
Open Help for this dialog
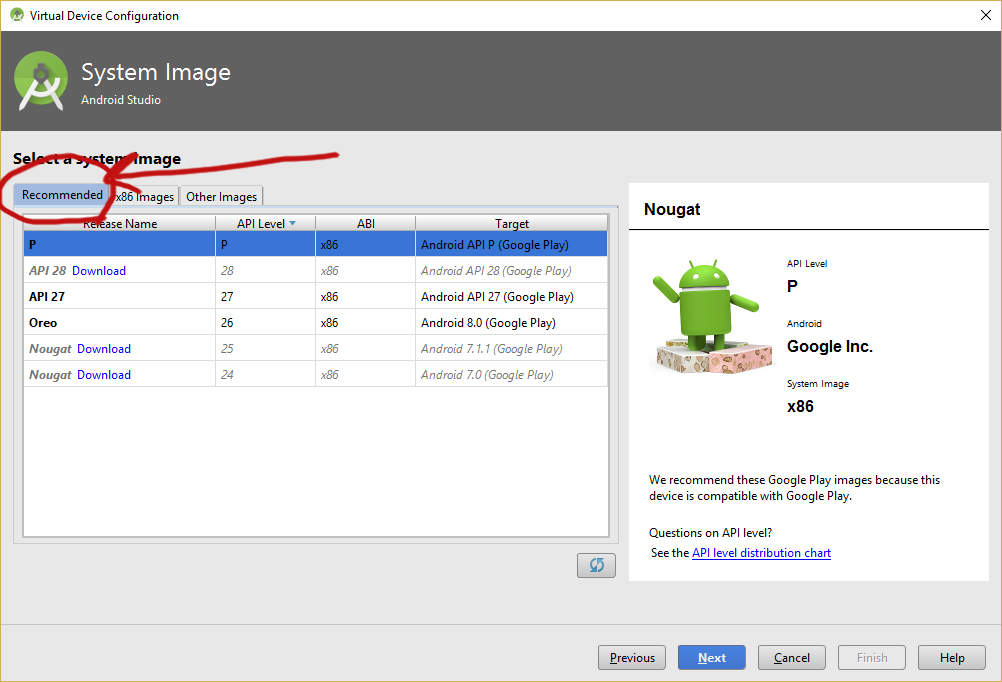(952, 658)
